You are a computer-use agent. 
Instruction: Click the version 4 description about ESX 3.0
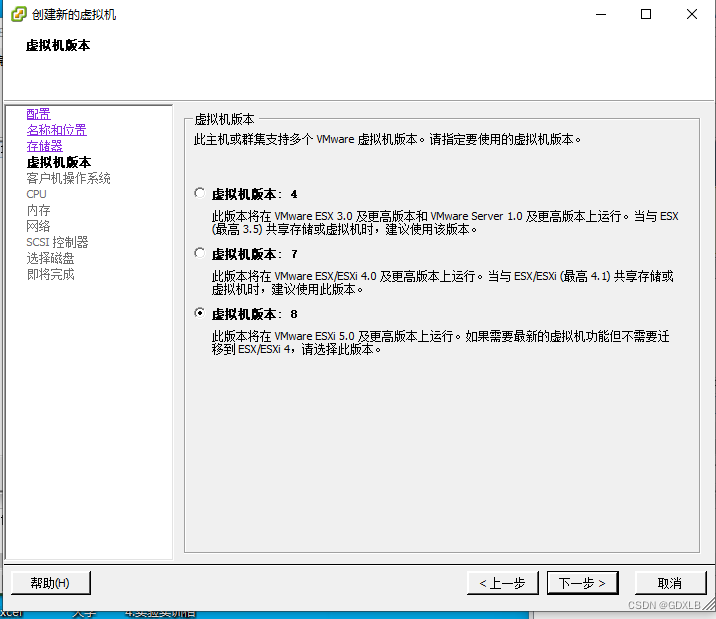point(445,222)
